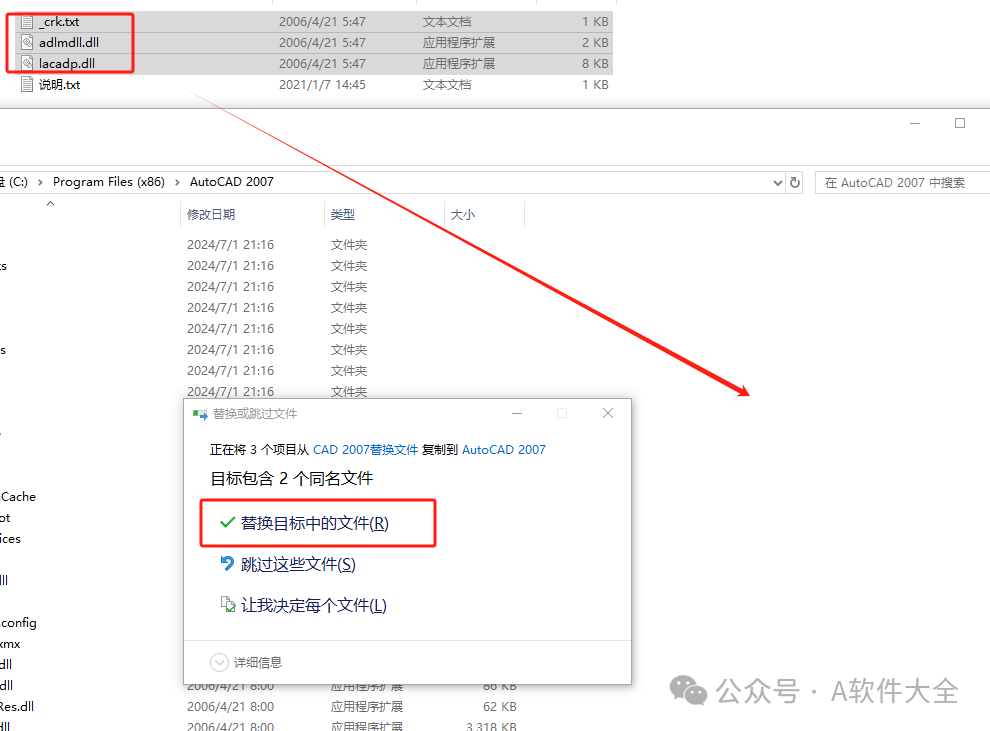Screen dimensions: 990x731
Task: Choose 跳过这些文件(S) option
Action: [x=298, y=564]
